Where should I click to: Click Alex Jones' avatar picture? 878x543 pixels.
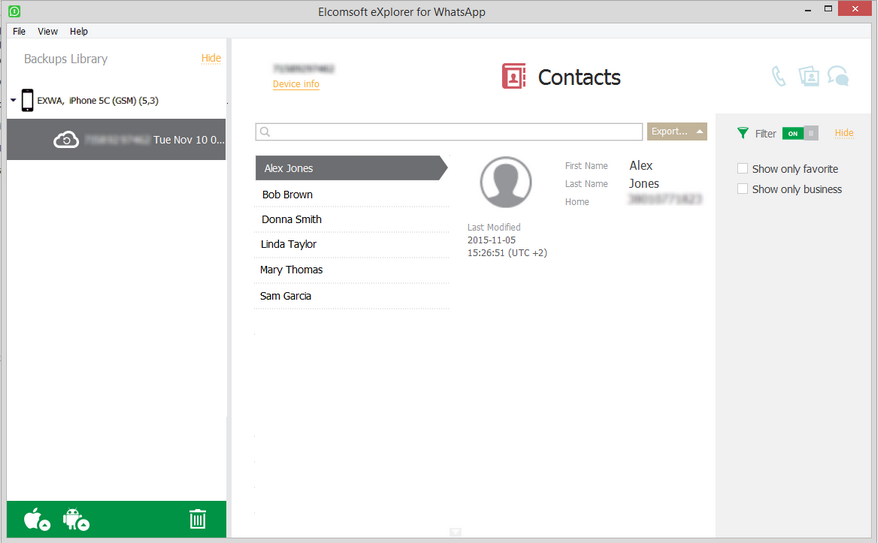pos(506,182)
